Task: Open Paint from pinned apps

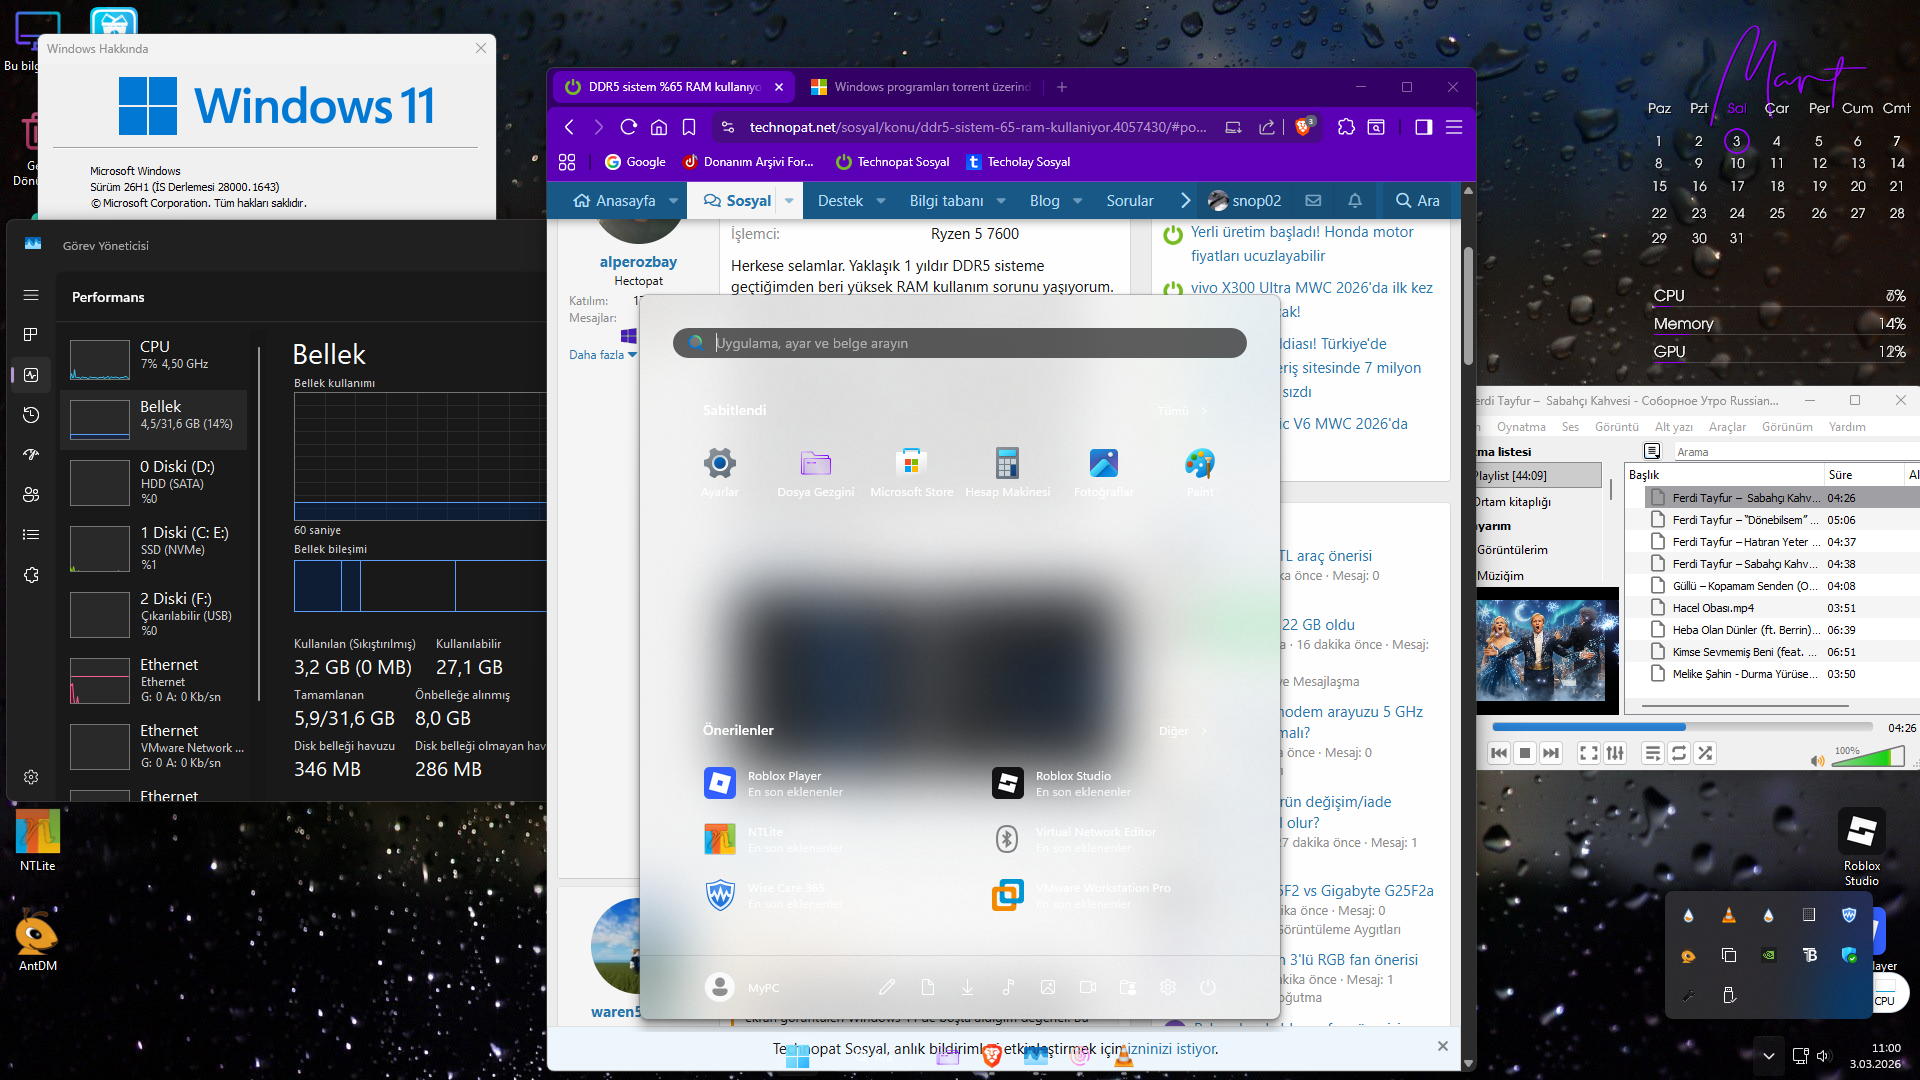Action: coord(1199,471)
